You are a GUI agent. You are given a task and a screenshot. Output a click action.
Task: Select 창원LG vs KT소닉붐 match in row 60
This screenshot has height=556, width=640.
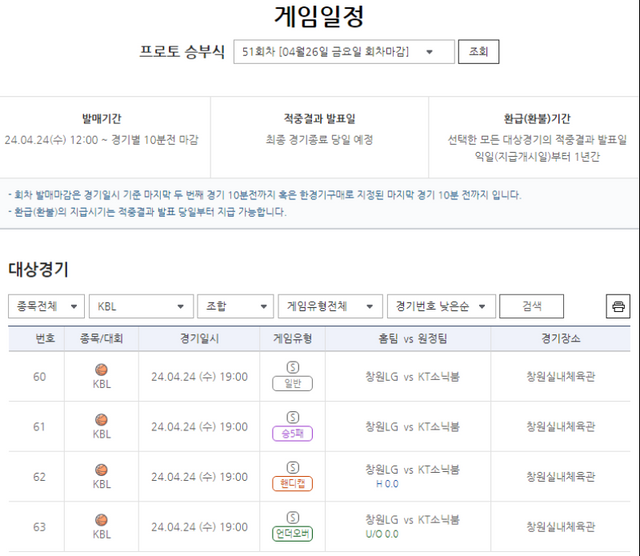pos(412,377)
